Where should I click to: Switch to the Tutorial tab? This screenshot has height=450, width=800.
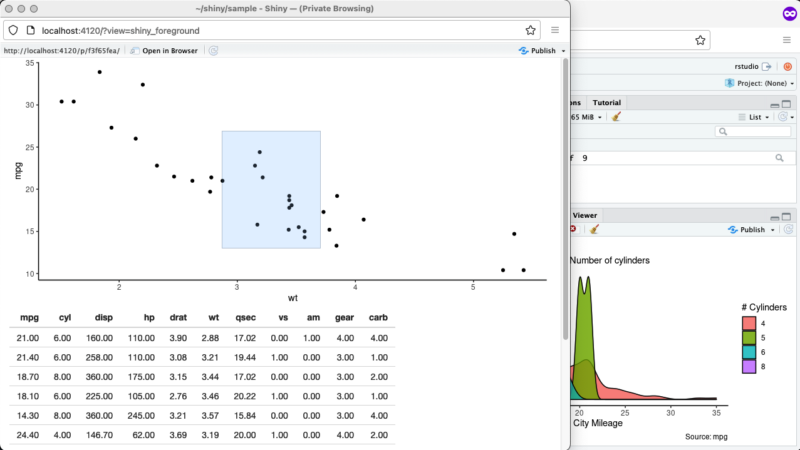coord(606,102)
